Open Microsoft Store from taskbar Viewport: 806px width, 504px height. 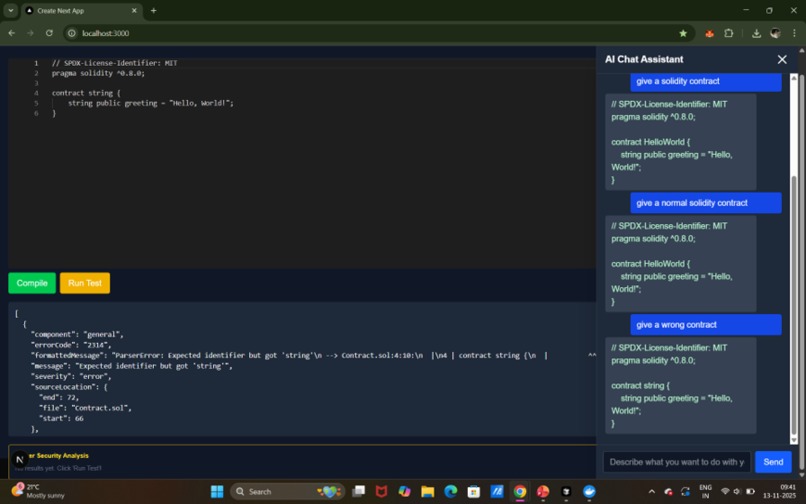point(474,492)
